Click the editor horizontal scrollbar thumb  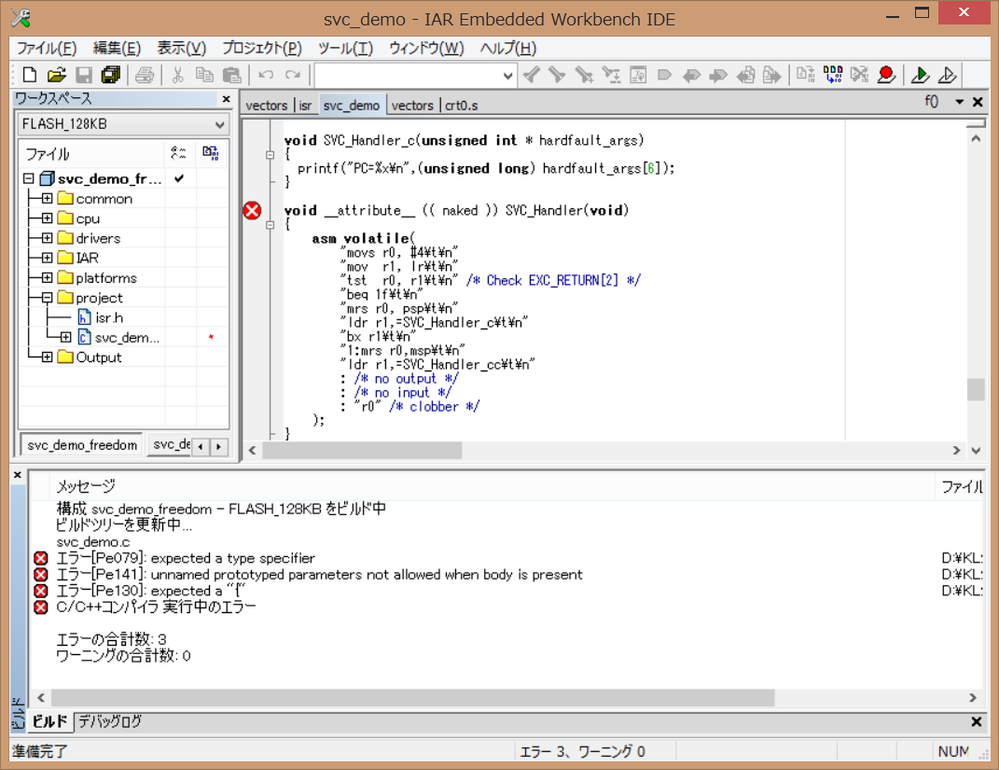(363, 450)
